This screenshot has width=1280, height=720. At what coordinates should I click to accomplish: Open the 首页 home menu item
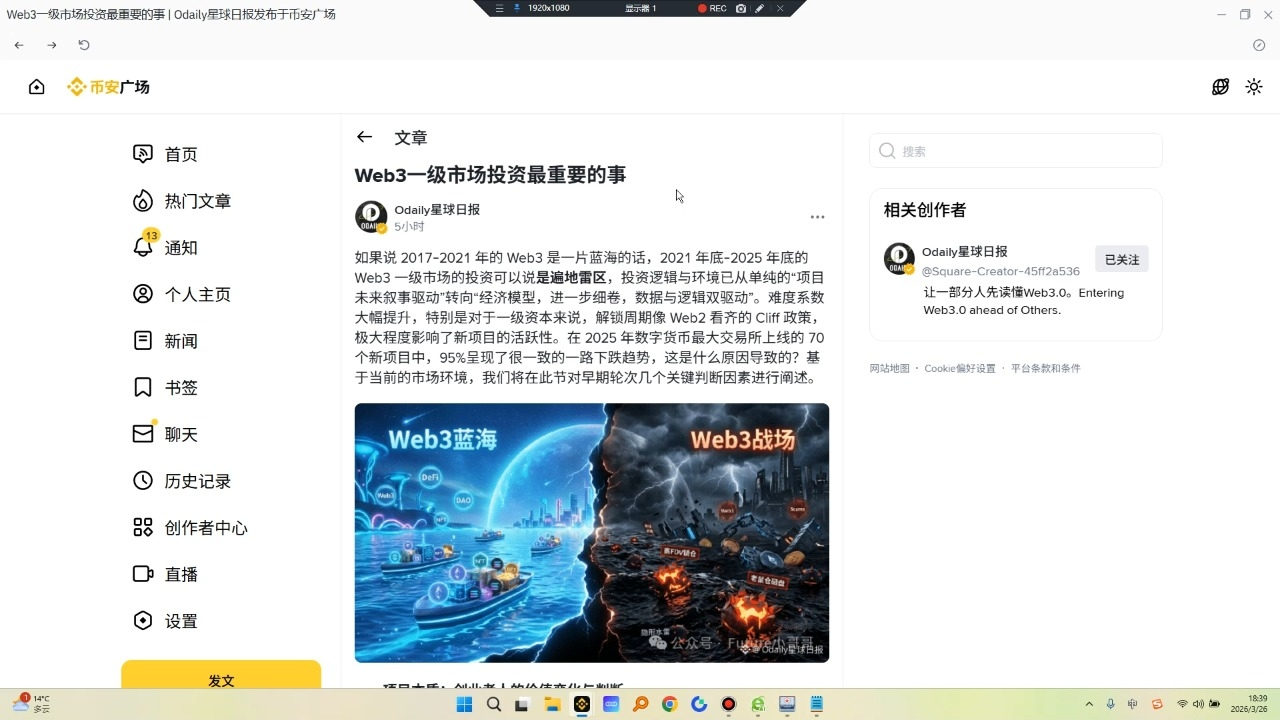pos(181,153)
